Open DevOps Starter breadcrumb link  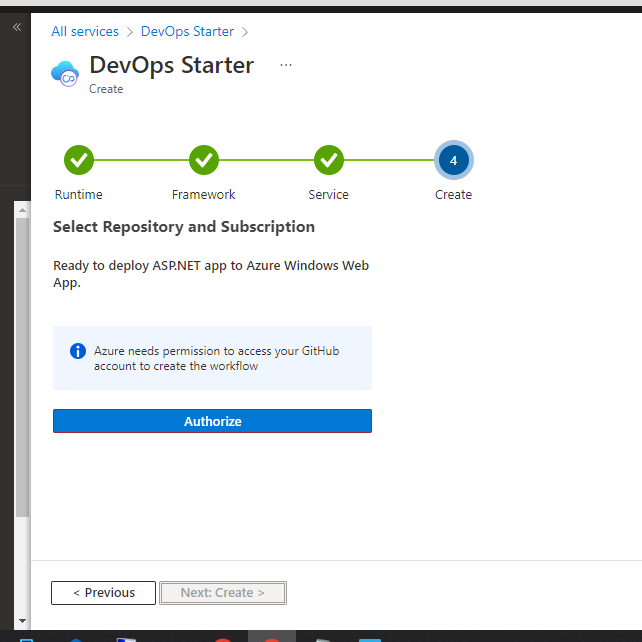click(187, 31)
